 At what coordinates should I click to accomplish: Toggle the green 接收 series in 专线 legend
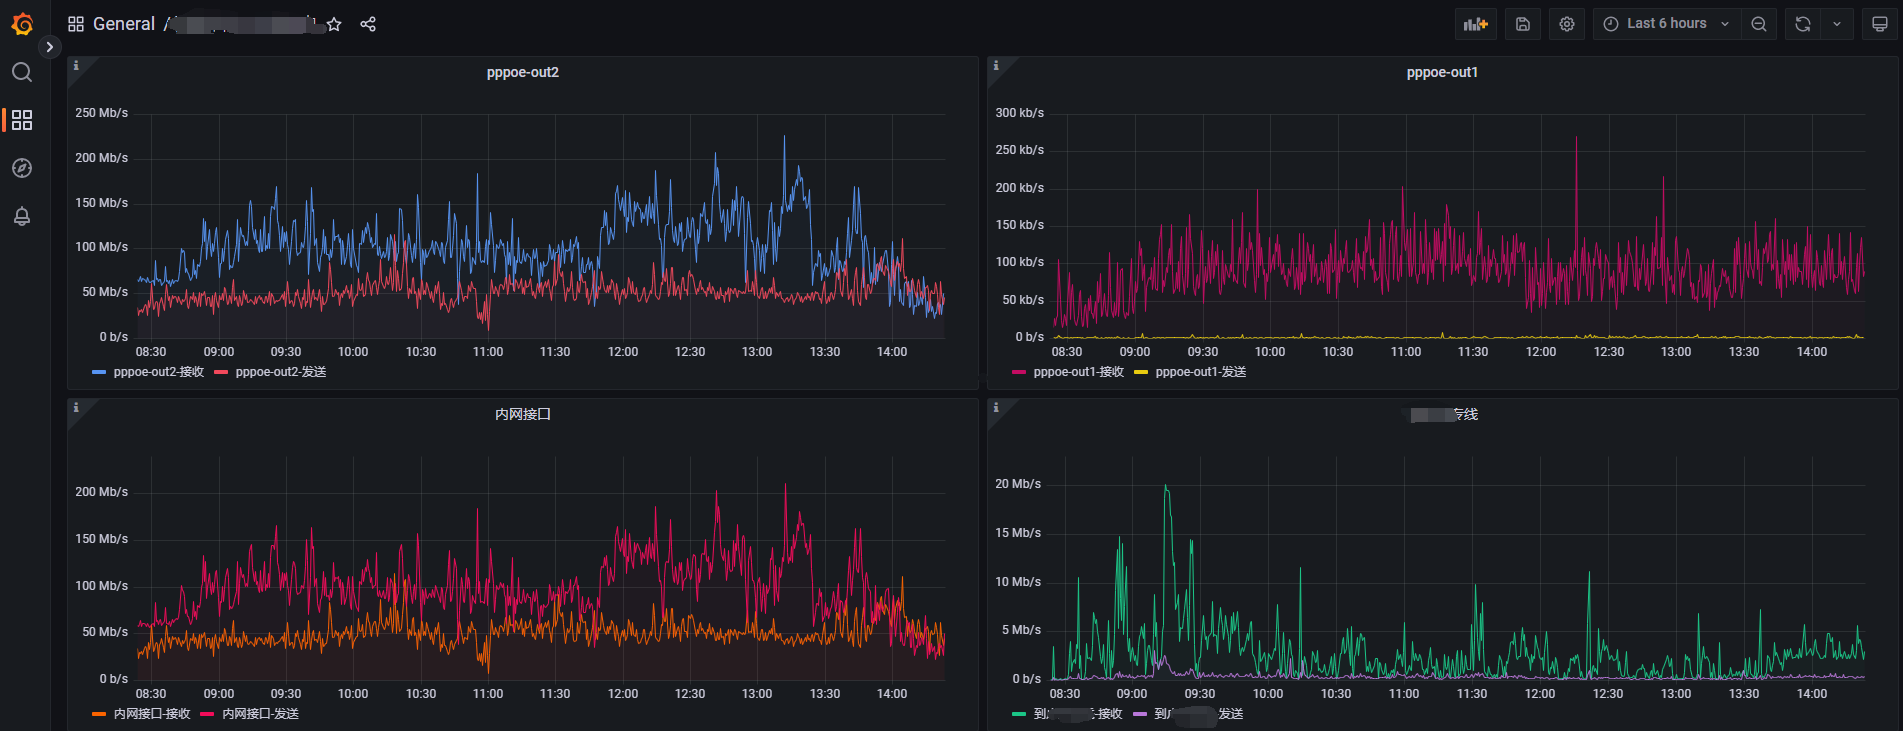point(1078,714)
